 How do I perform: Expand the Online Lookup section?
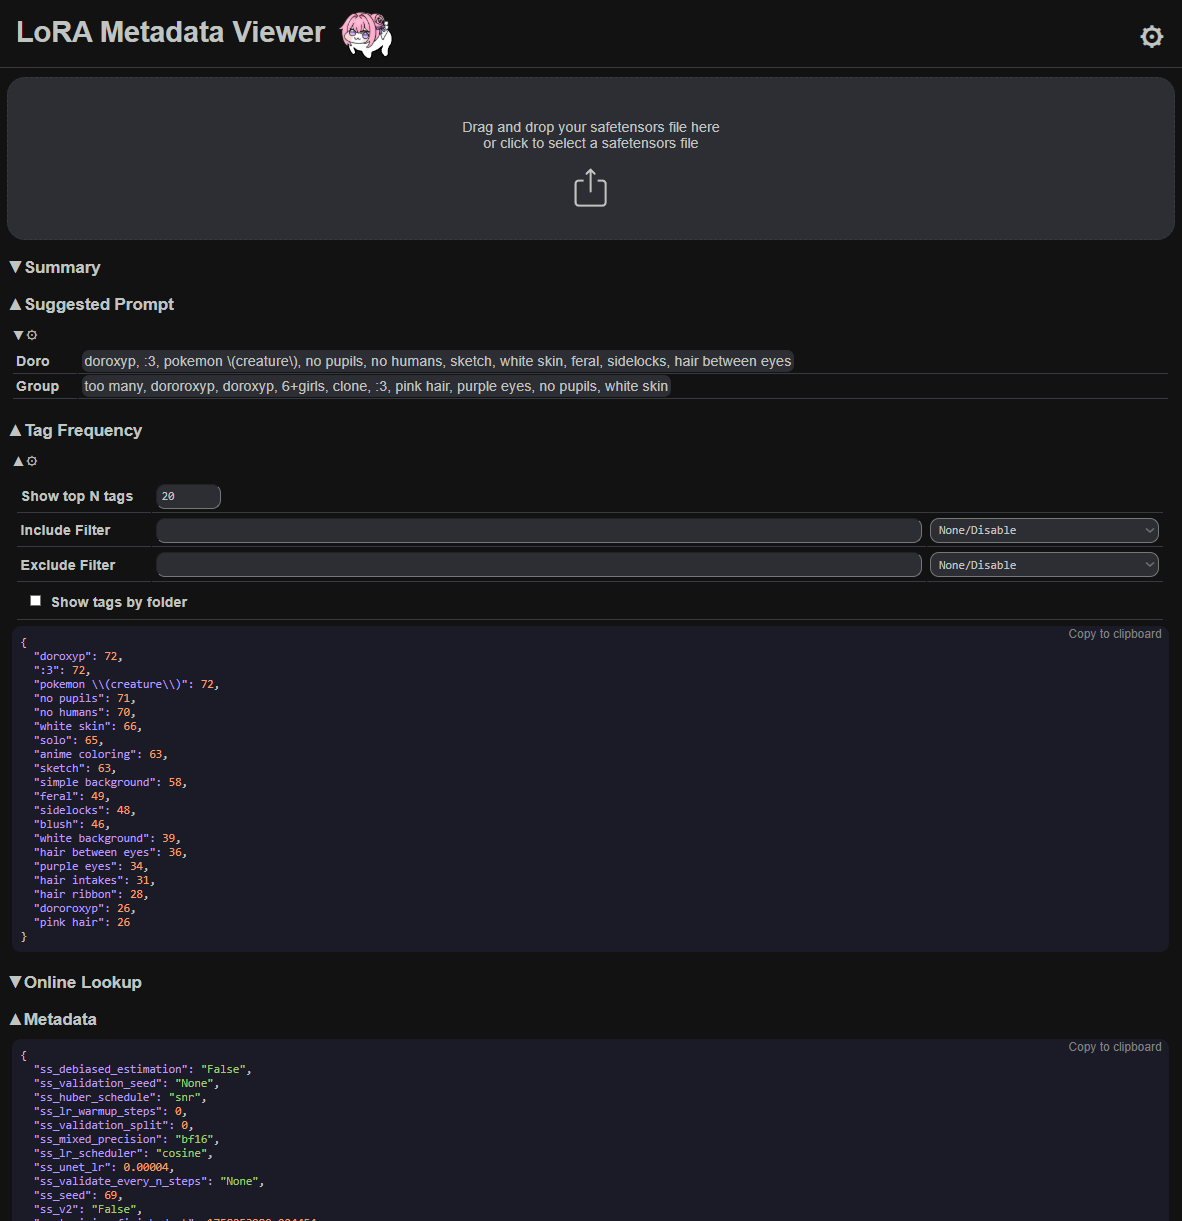click(x=76, y=982)
